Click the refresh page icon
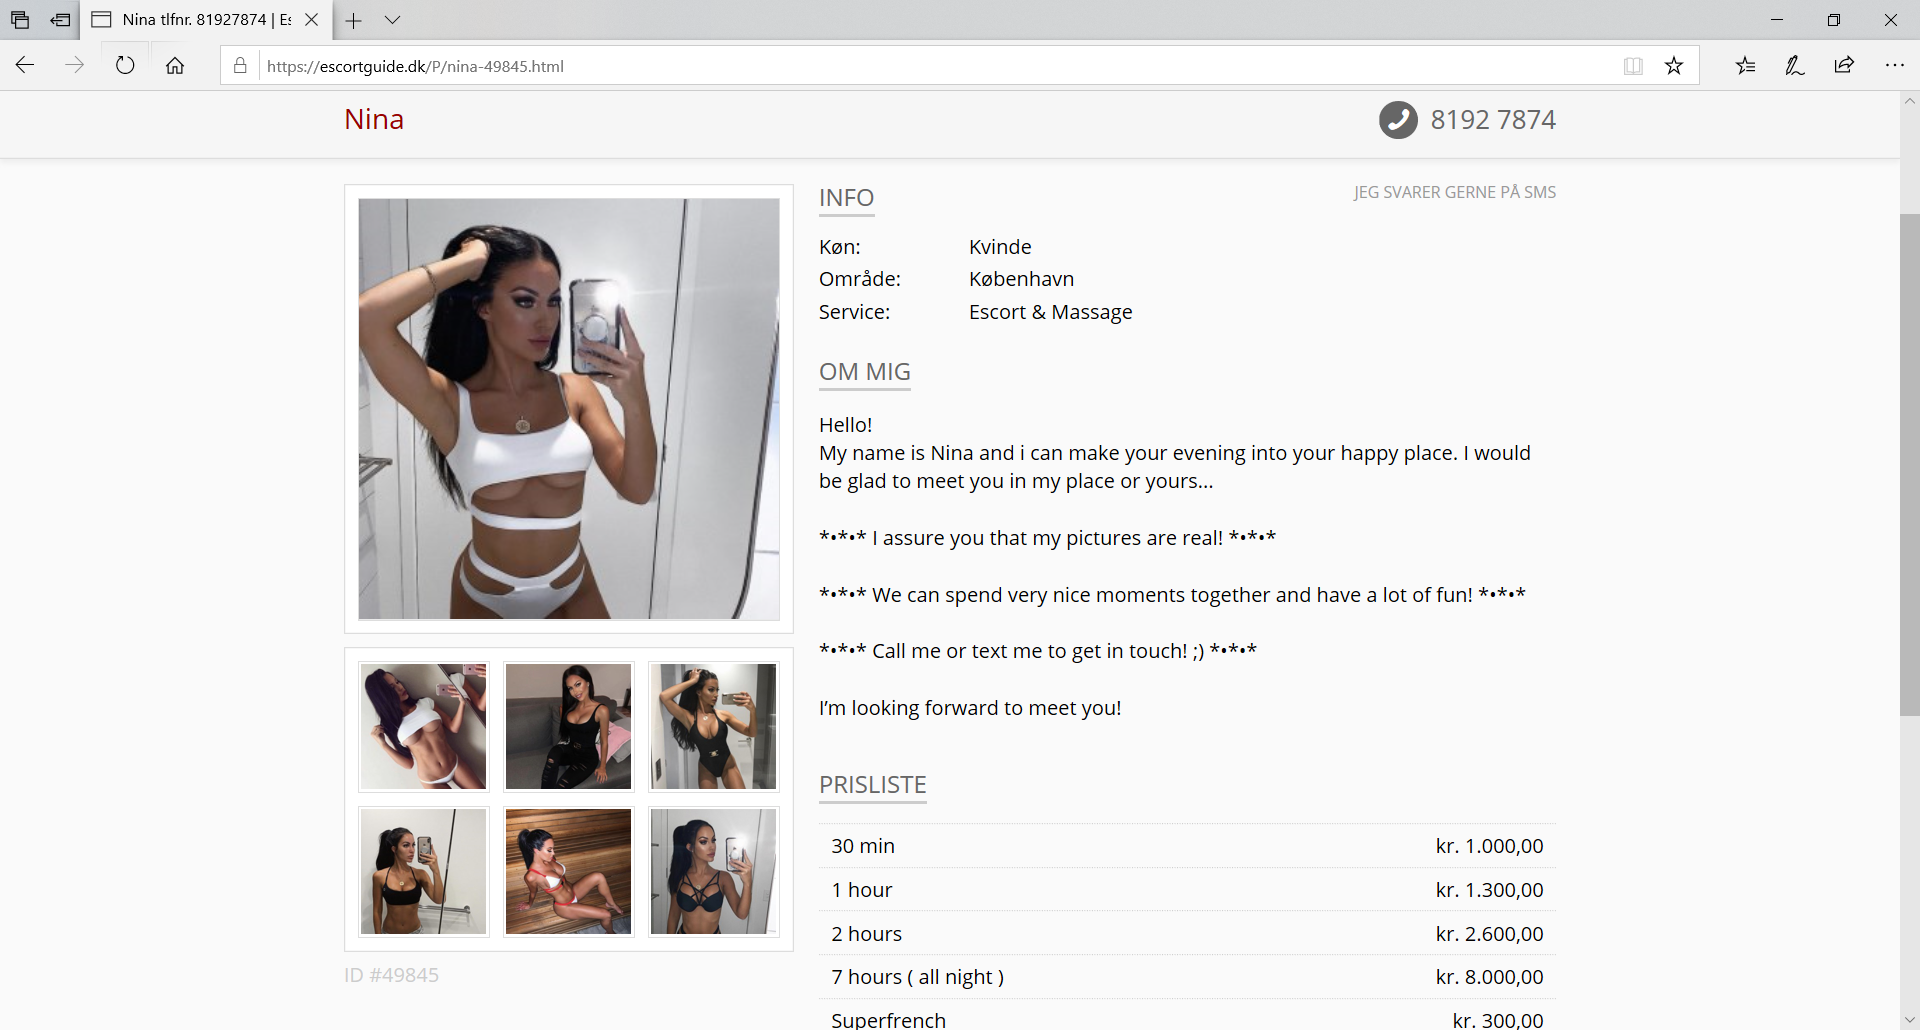 pyautogui.click(x=125, y=66)
